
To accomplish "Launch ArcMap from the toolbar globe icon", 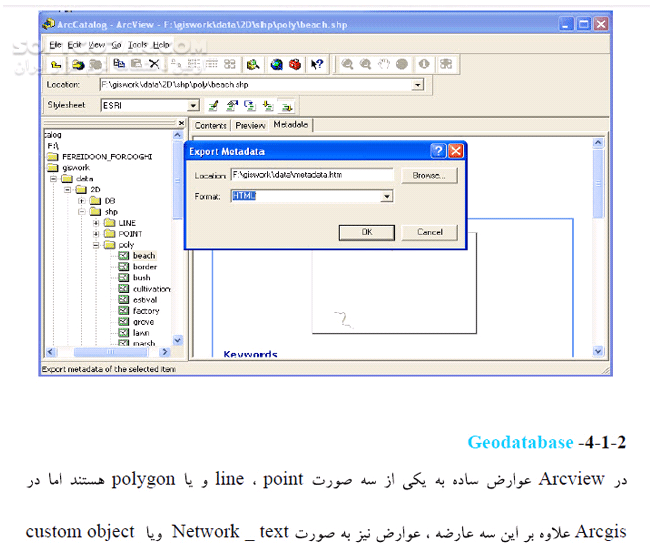I will [275, 64].
